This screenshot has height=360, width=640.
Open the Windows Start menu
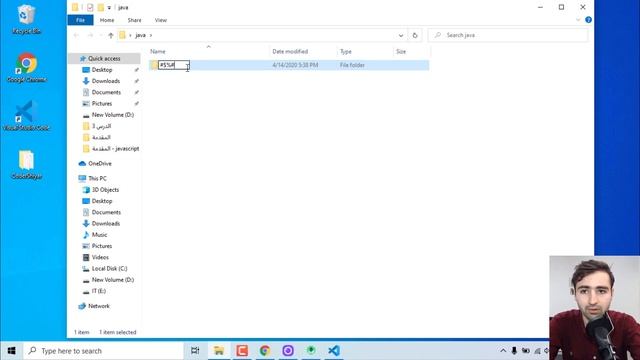pos(11,351)
